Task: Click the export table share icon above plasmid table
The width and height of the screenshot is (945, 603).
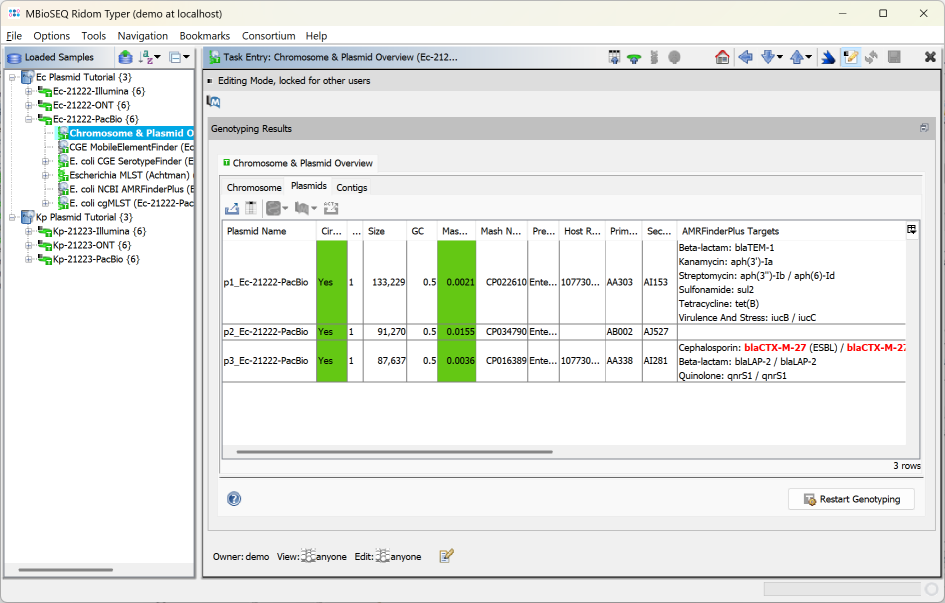Action: (231, 208)
